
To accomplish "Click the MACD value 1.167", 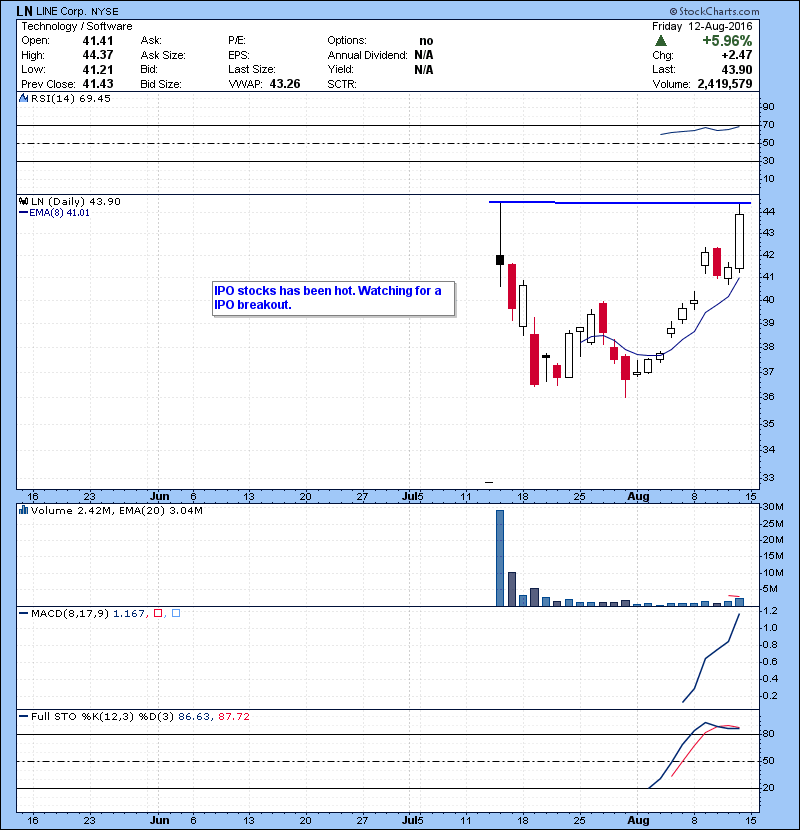I will click(x=128, y=613).
